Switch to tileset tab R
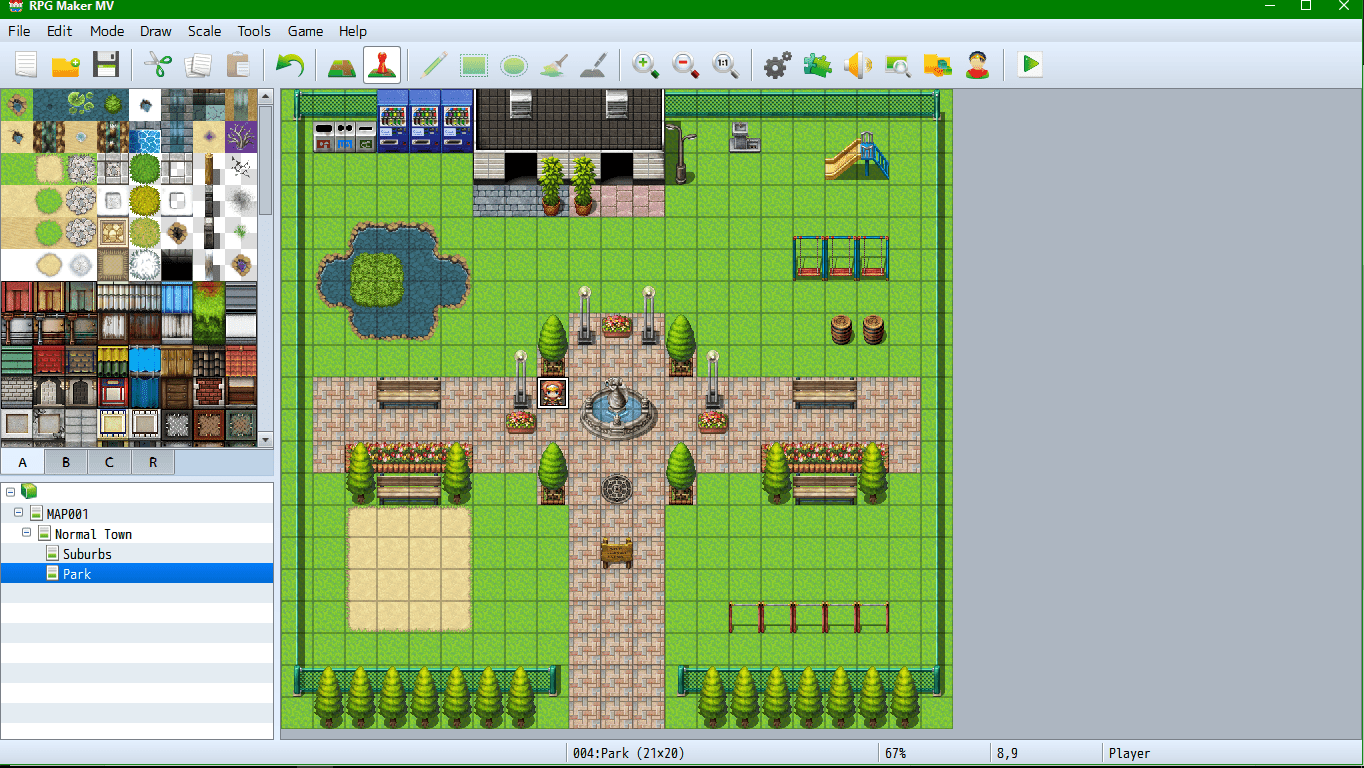This screenshot has height=768, width=1364. click(x=152, y=462)
